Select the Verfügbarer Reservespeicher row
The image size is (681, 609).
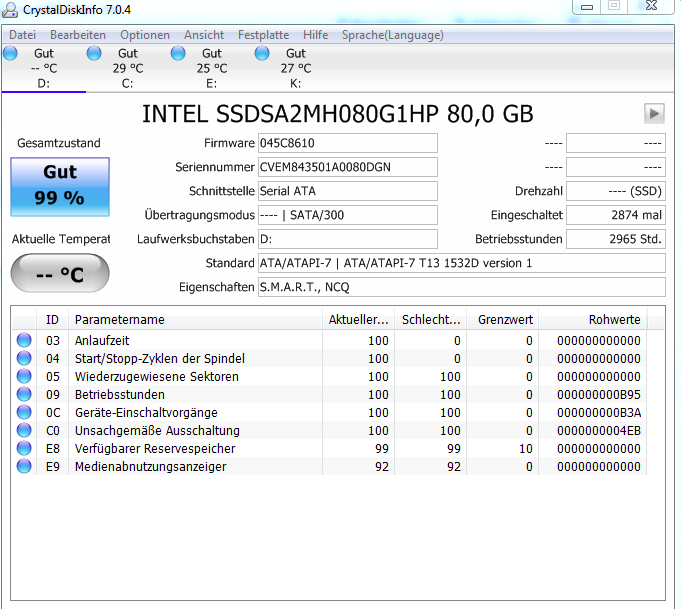tap(330, 448)
